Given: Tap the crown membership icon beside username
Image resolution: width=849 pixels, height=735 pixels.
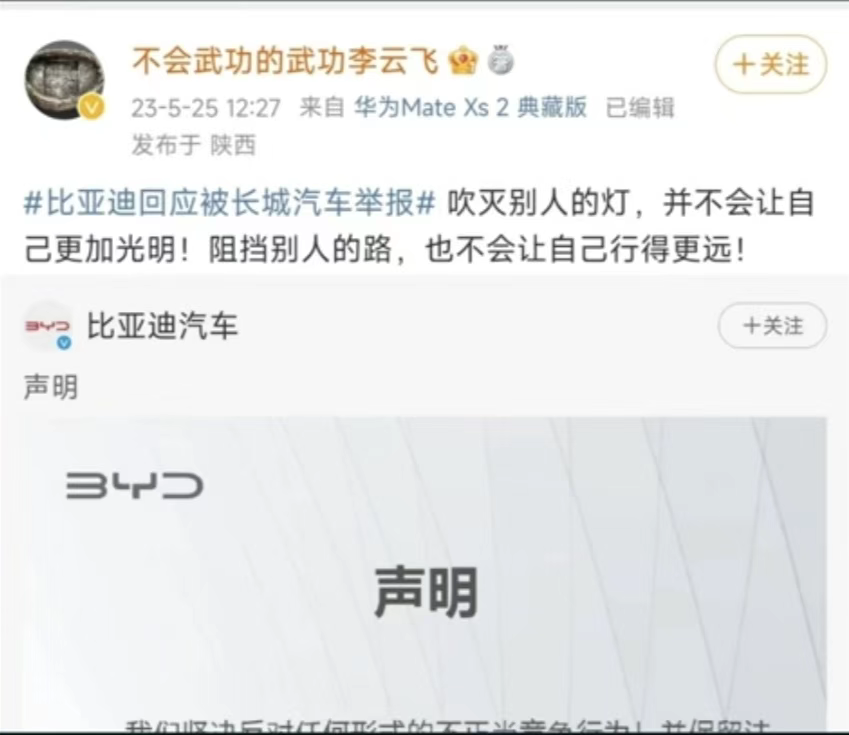Looking at the screenshot, I should click(463, 60).
